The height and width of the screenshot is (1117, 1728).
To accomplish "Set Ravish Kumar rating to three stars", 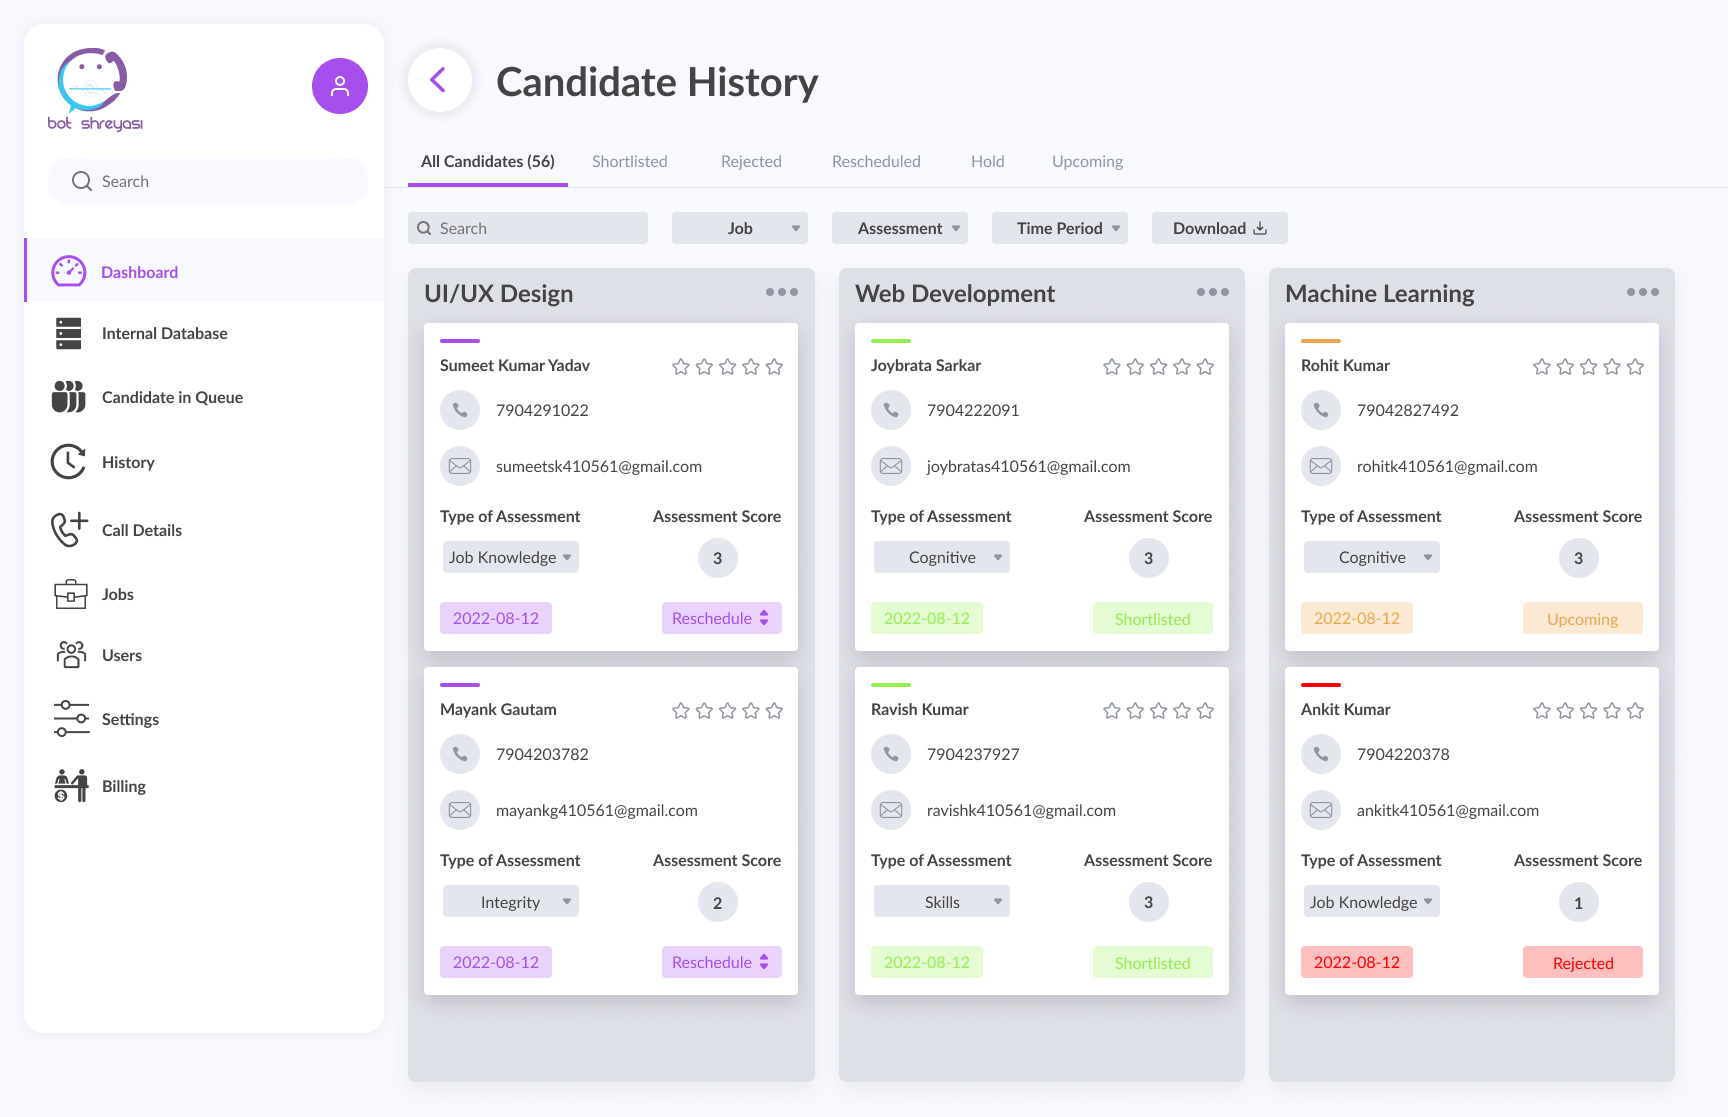I will point(1158,711).
